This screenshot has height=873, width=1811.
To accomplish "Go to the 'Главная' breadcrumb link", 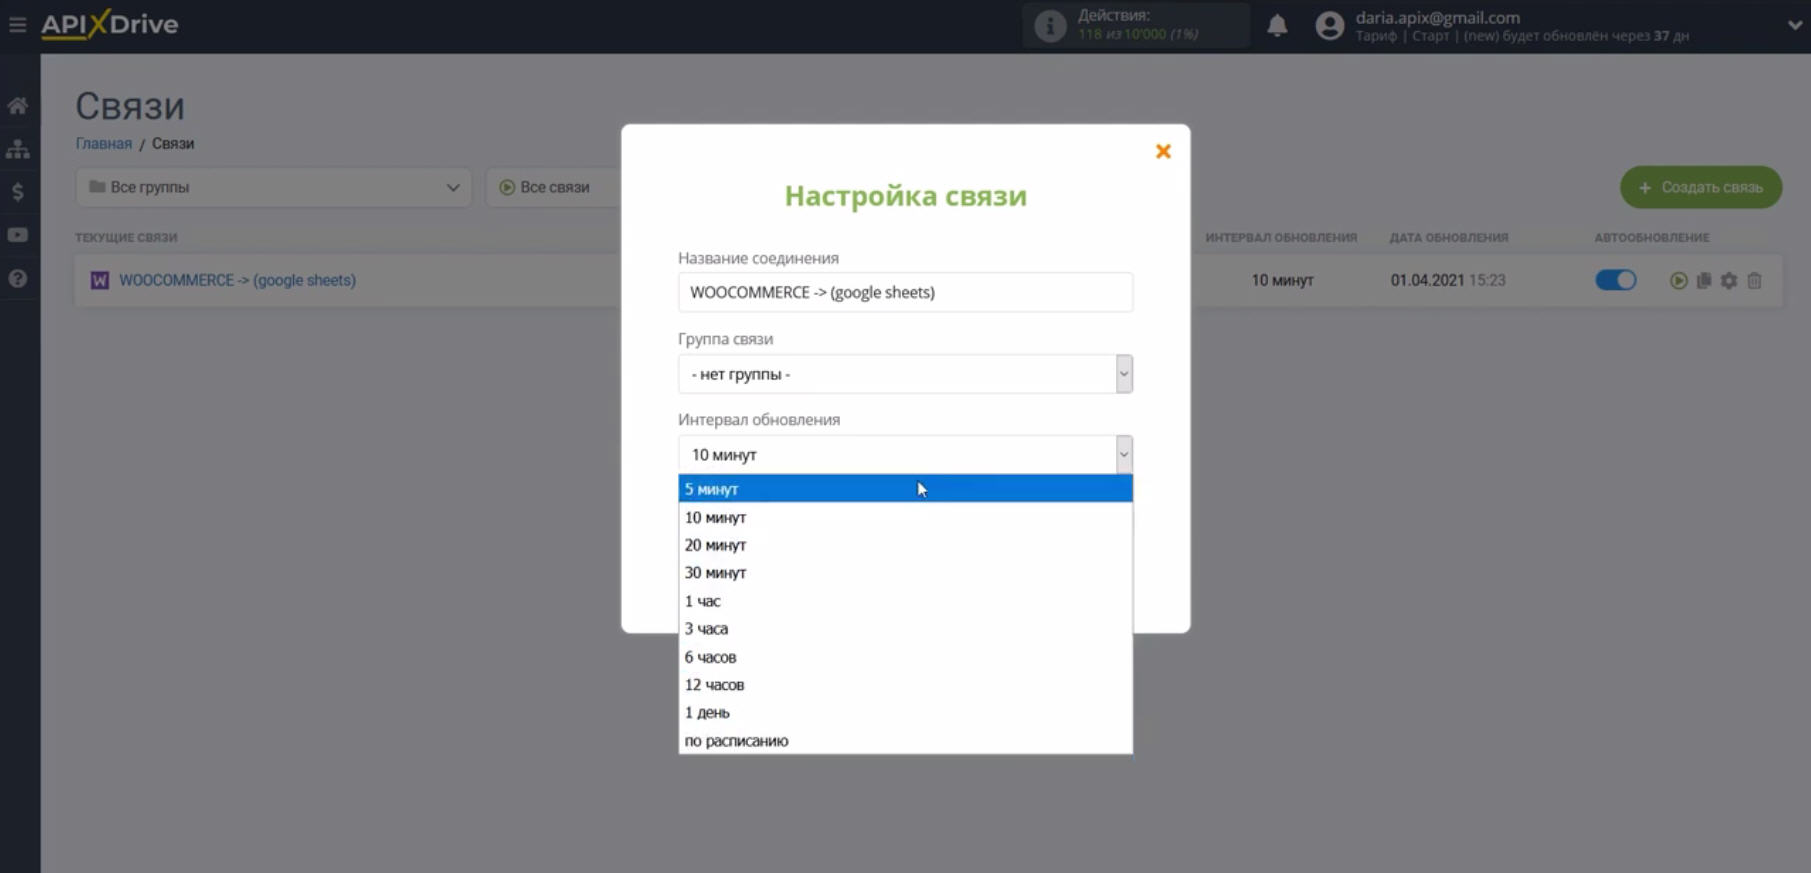I will (x=104, y=143).
